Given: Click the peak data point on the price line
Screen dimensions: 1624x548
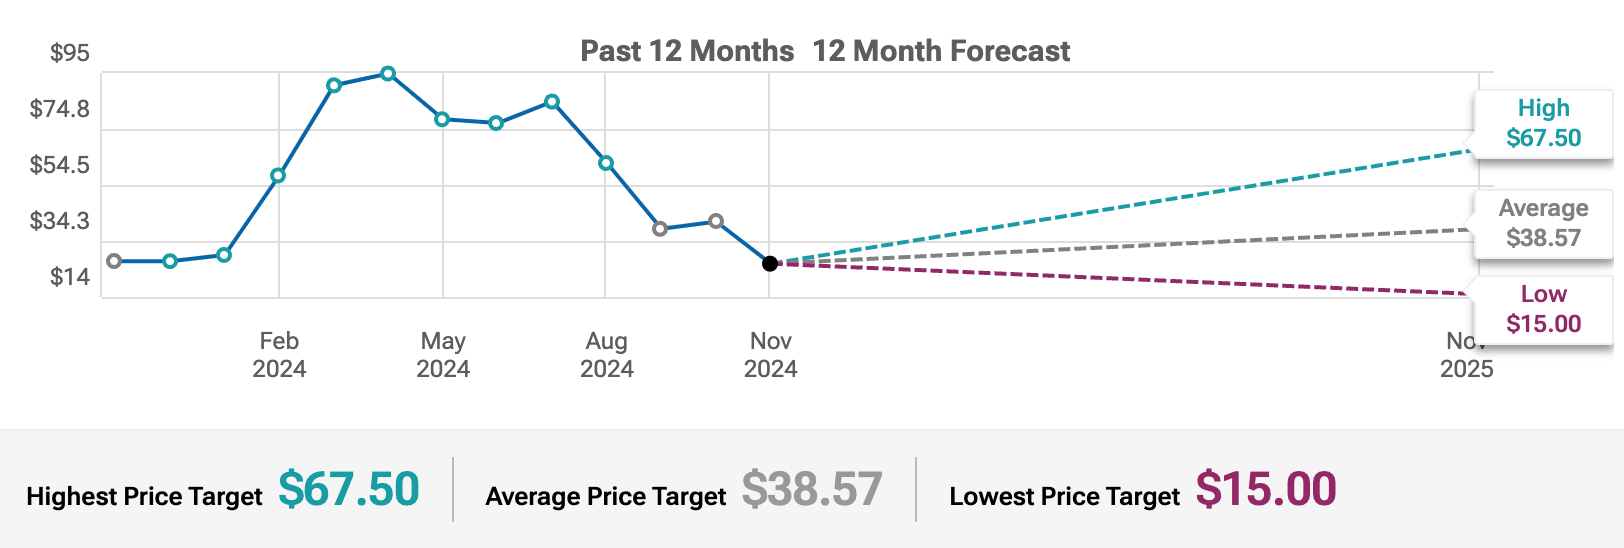Looking at the screenshot, I should (388, 74).
